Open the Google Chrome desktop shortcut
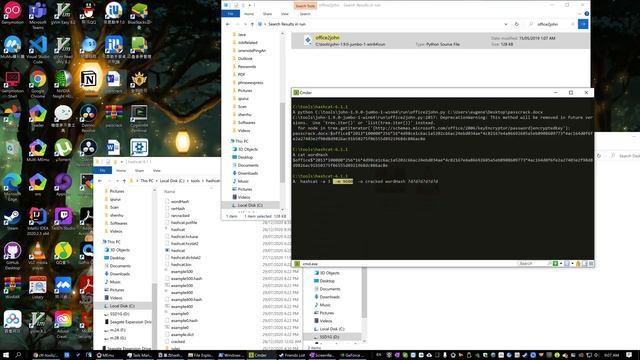Image resolution: width=640 pixels, height=360 pixels. click(38, 84)
